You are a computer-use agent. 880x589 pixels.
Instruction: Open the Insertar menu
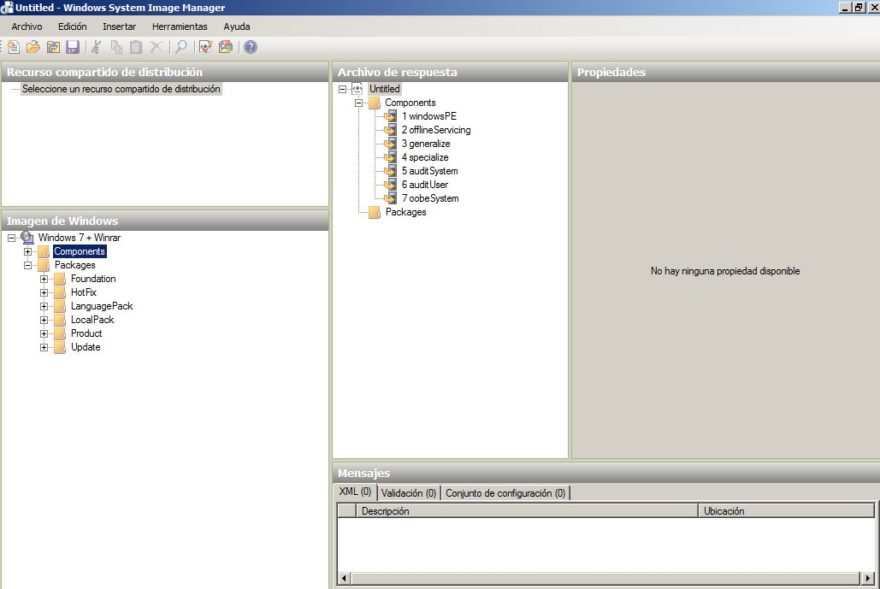click(119, 26)
